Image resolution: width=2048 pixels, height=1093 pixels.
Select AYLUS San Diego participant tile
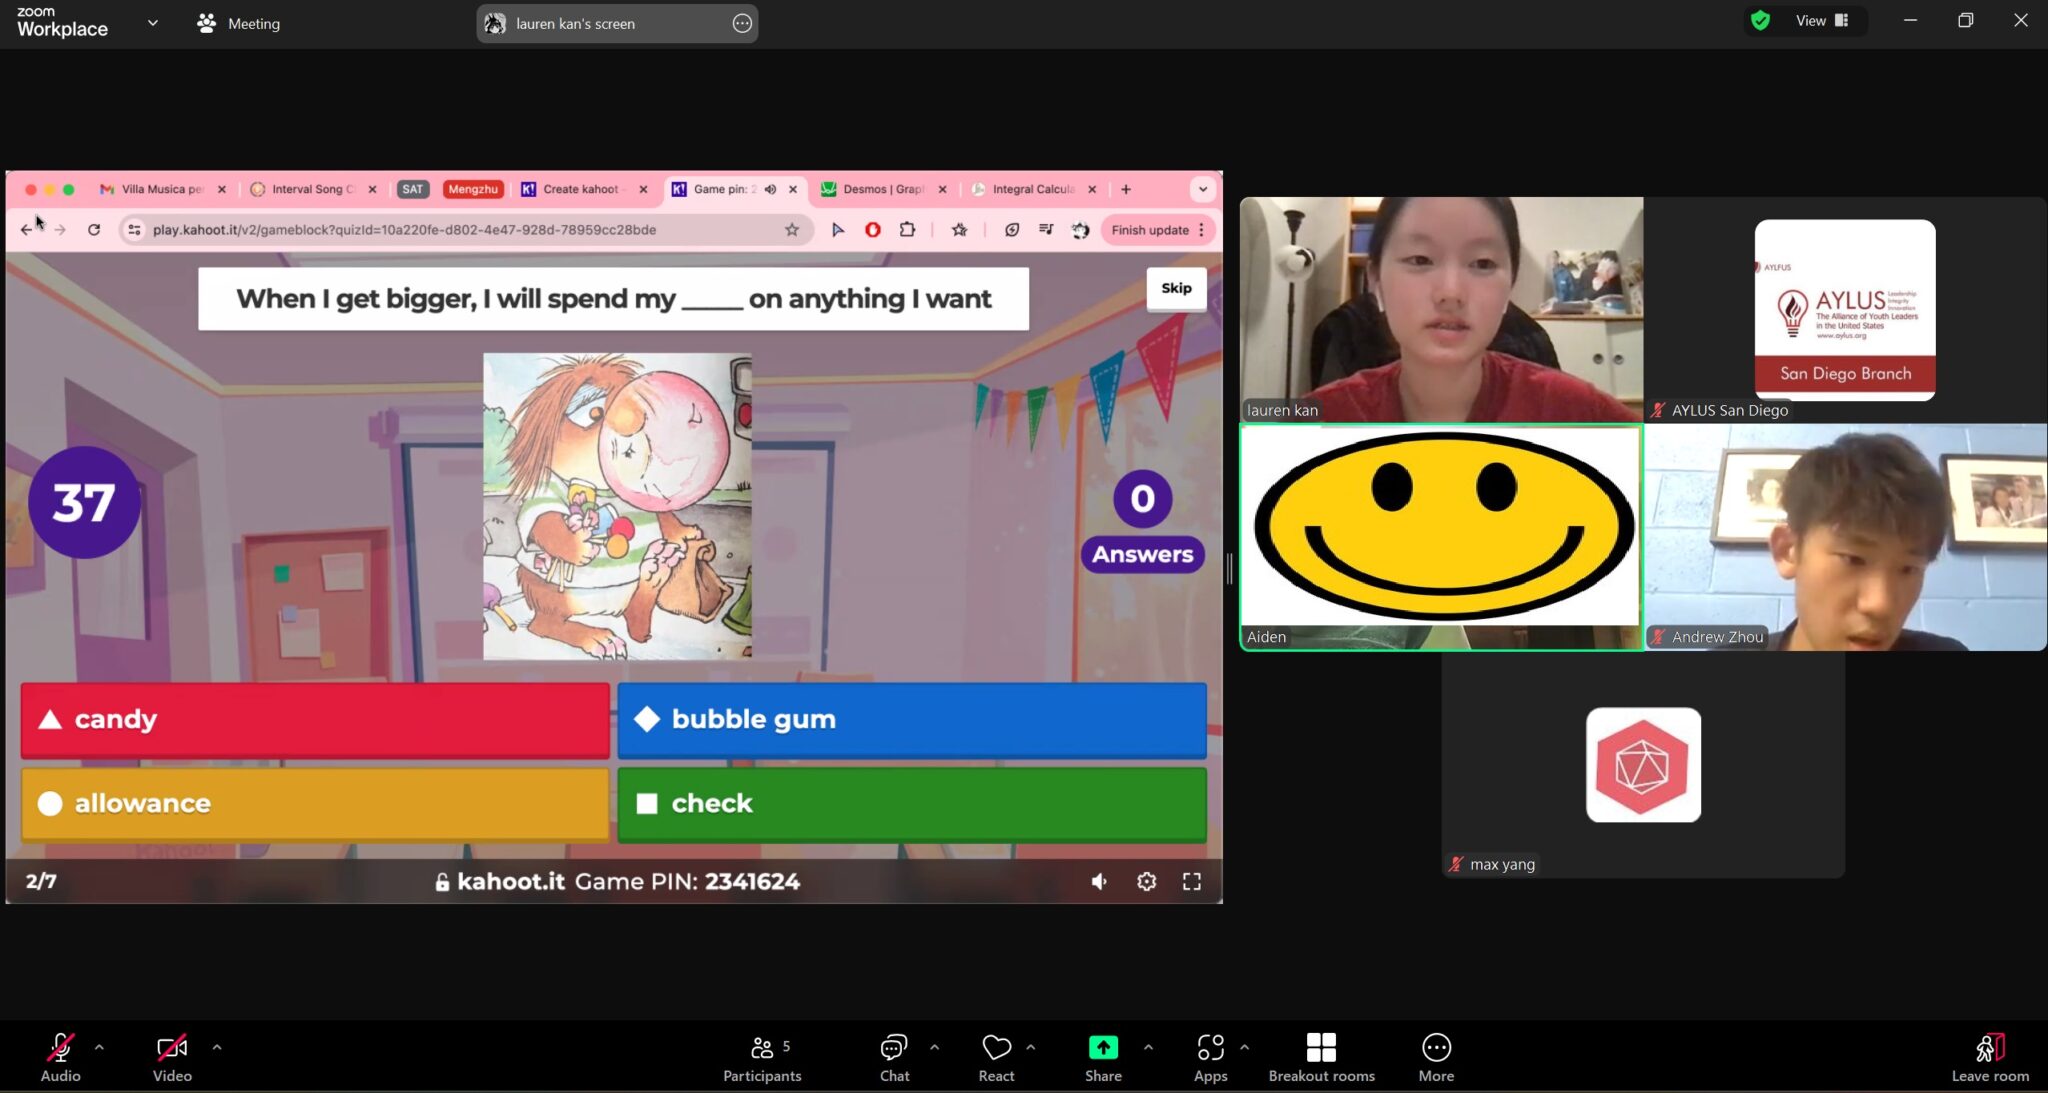[x=1845, y=309]
